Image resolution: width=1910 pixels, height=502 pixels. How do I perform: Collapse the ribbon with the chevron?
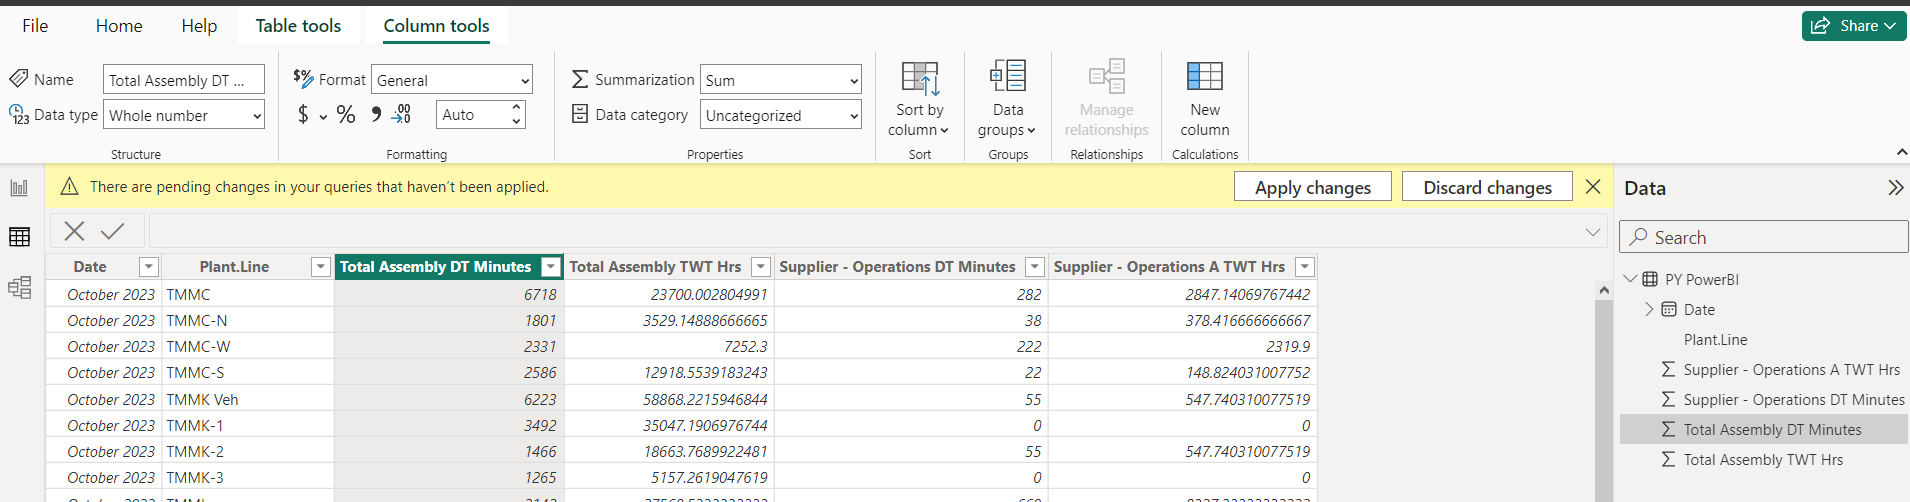[1901, 152]
